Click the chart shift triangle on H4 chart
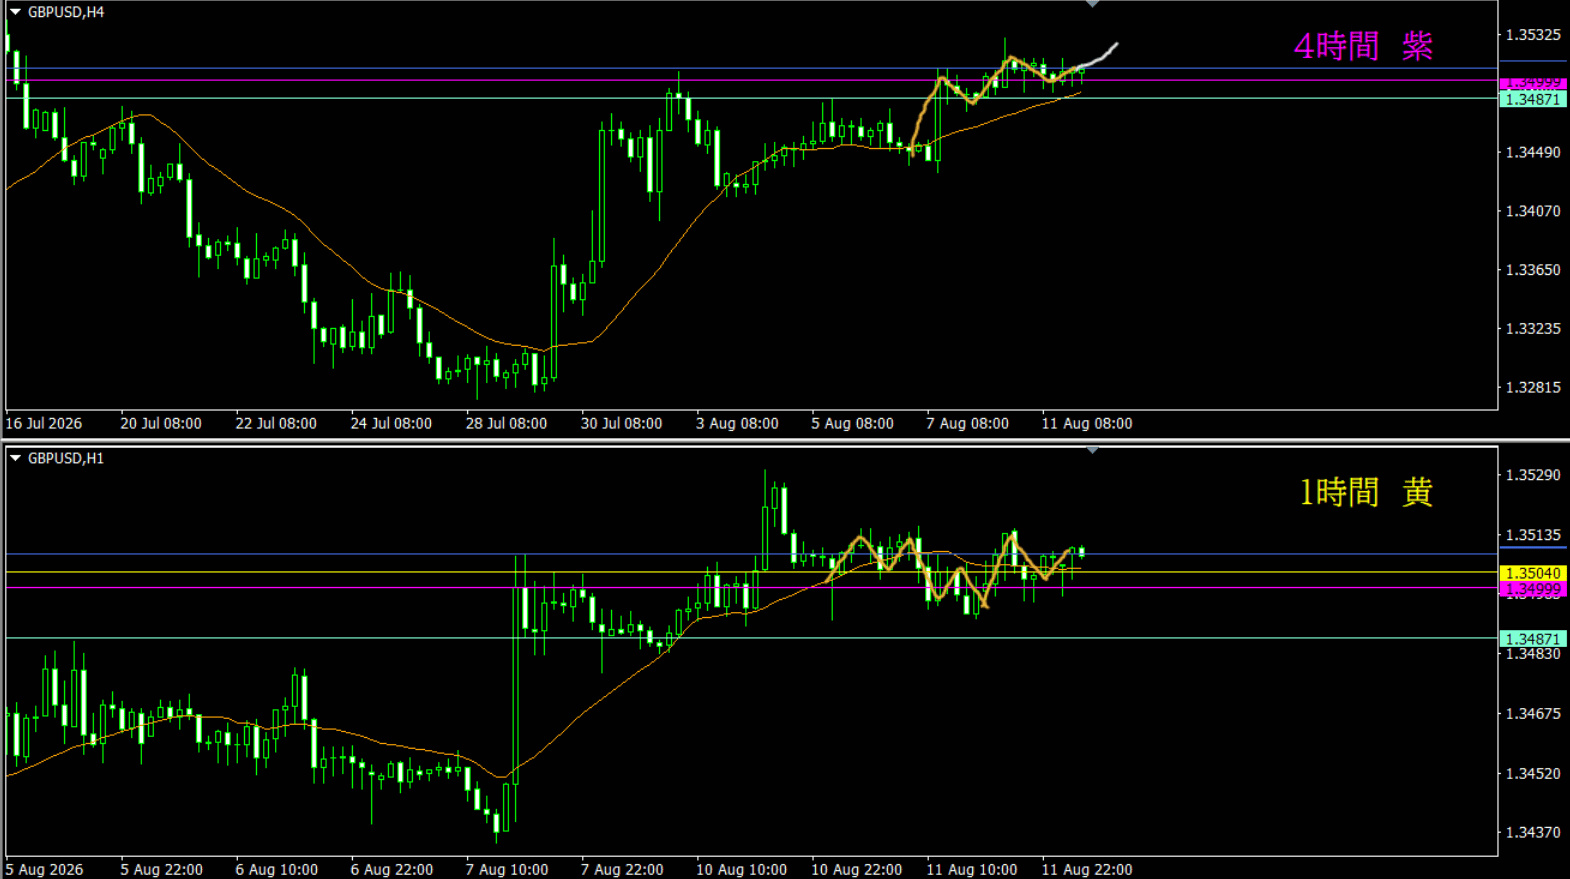This screenshot has height=879, width=1570. pyautogui.click(x=1092, y=4)
